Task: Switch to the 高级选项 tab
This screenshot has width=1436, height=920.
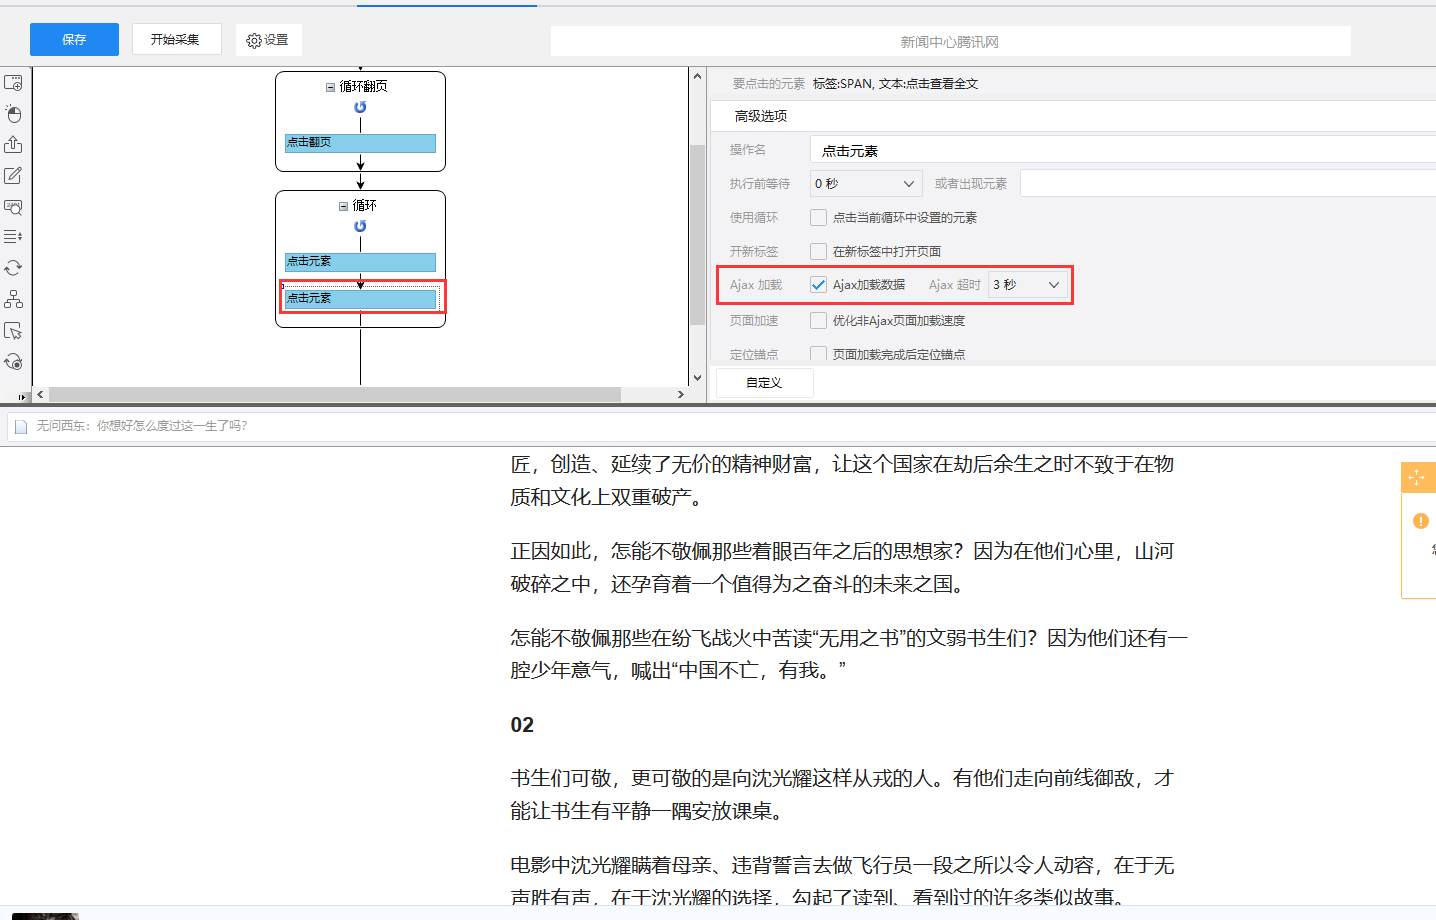Action: (x=761, y=116)
